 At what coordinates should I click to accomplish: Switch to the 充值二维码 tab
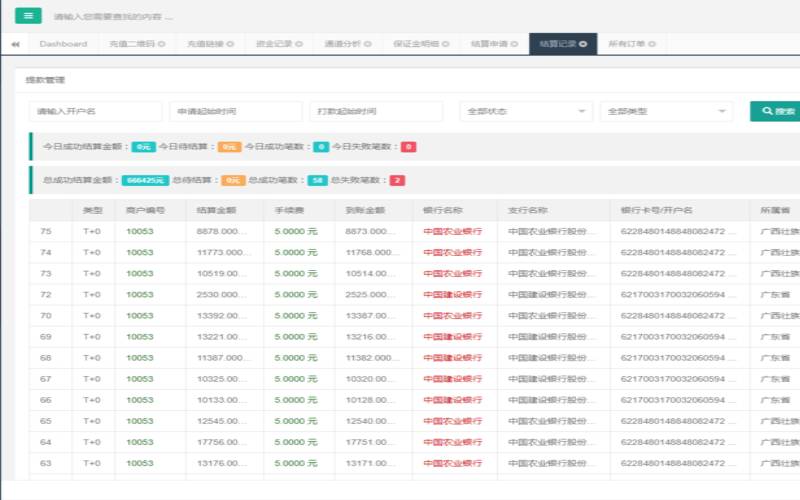pyautogui.click(x=132, y=44)
